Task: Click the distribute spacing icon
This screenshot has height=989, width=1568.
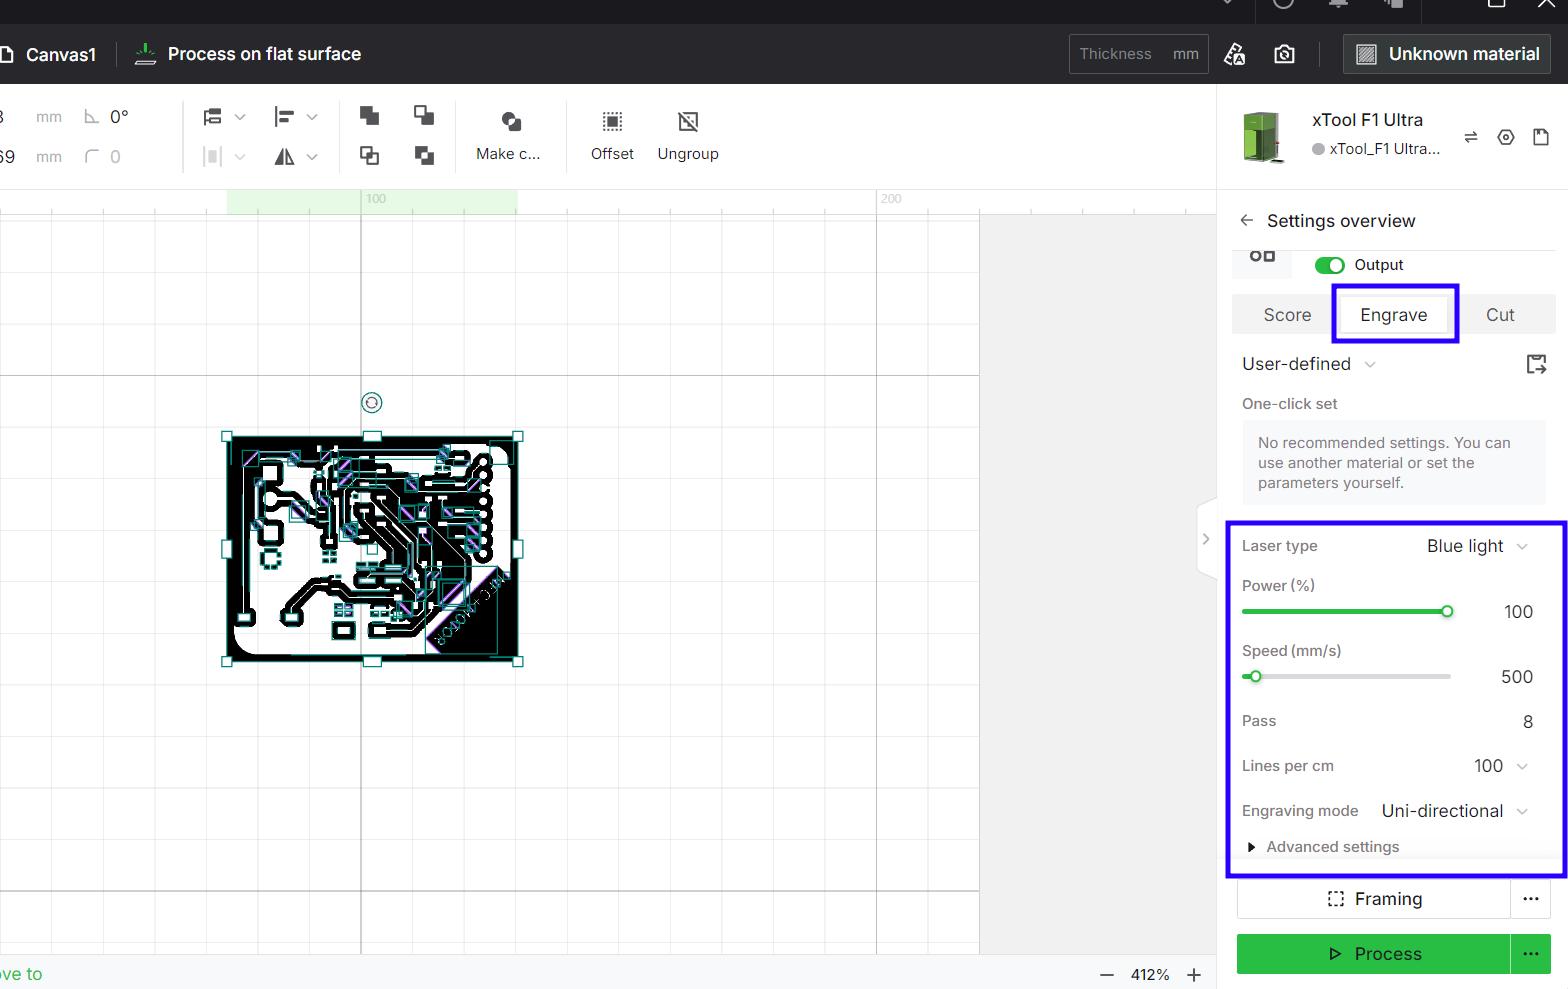Action: (x=212, y=157)
